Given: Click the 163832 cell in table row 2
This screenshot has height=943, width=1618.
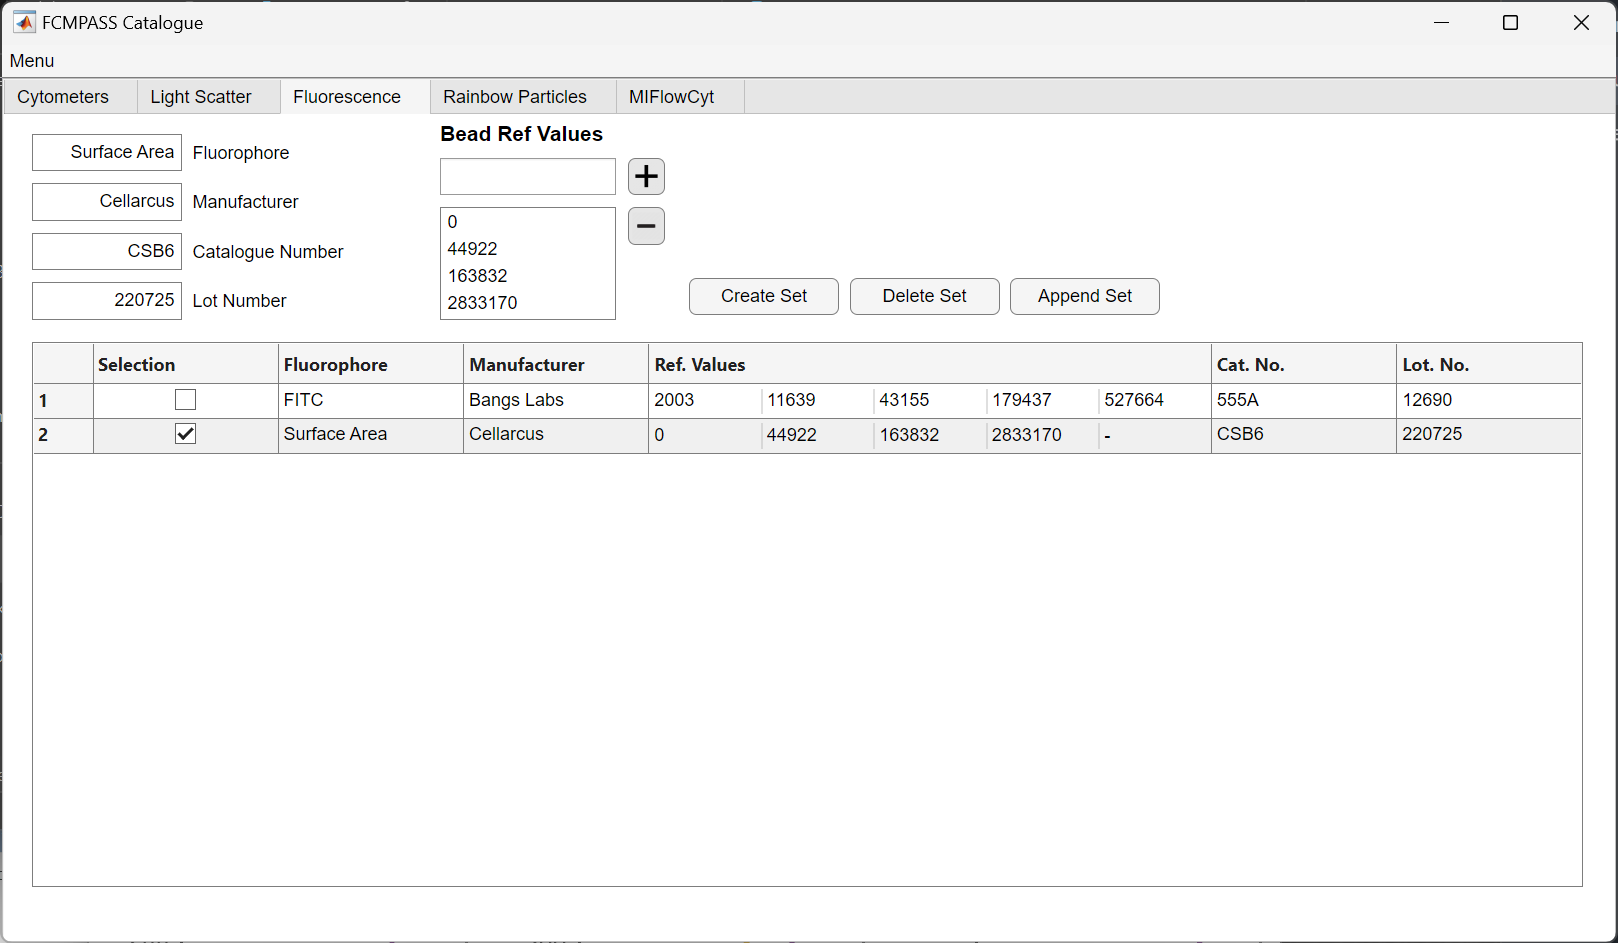Looking at the screenshot, I should coord(930,435).
